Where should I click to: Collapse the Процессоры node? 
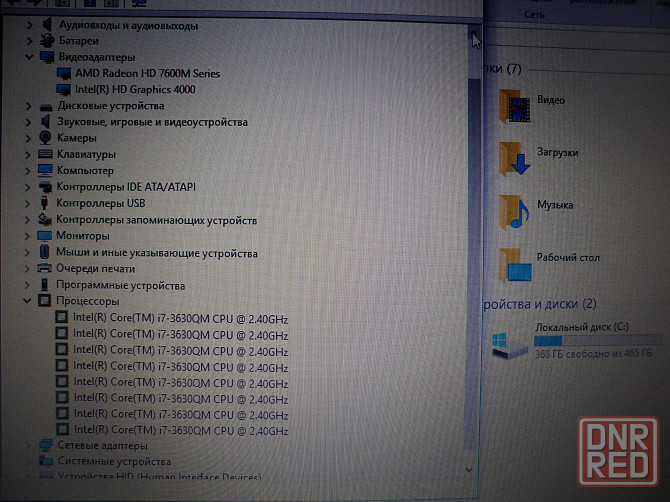[27, 301]
